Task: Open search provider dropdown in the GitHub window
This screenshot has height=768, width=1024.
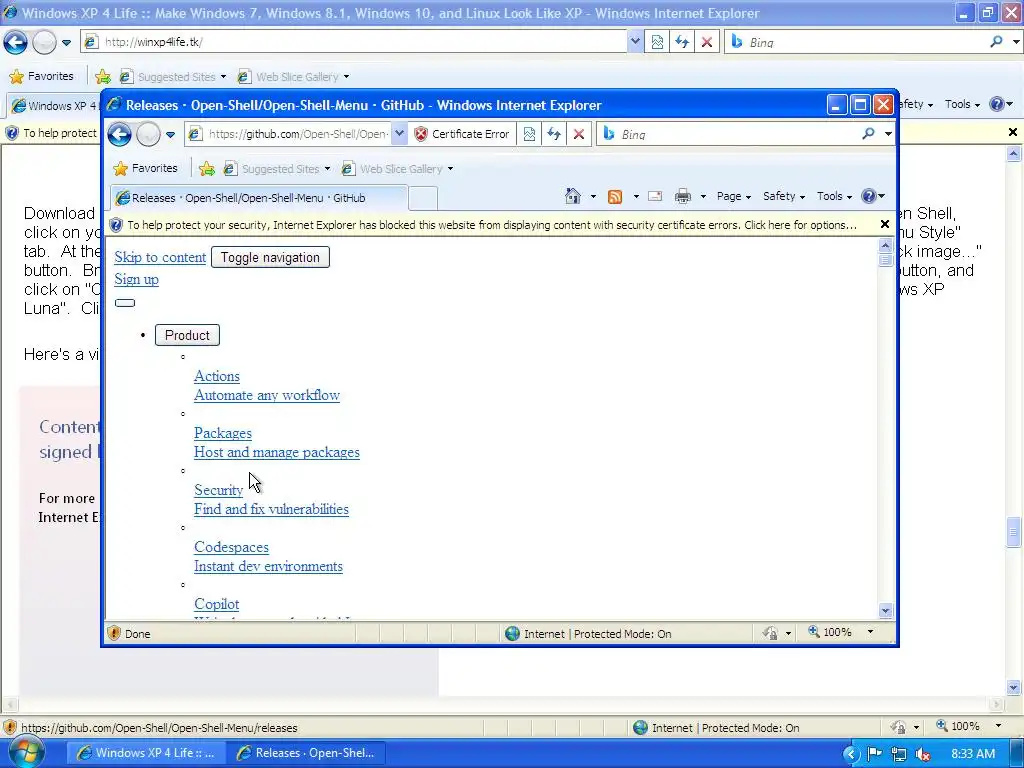Action: click(x=888, y=134)
